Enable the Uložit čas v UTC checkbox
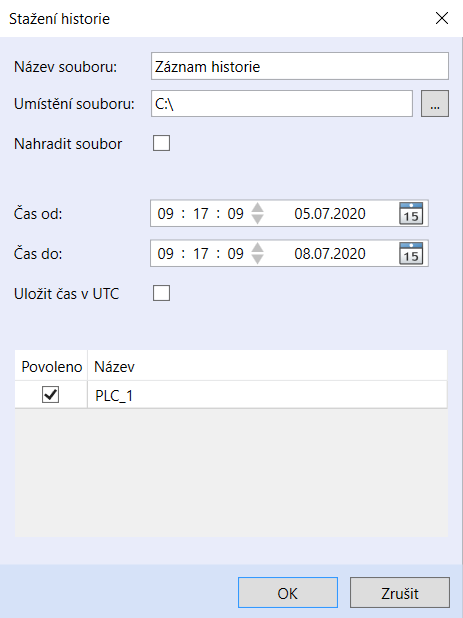Image resolution: width=463 pixels, height=618 pixels. click(x=162, y=293)
